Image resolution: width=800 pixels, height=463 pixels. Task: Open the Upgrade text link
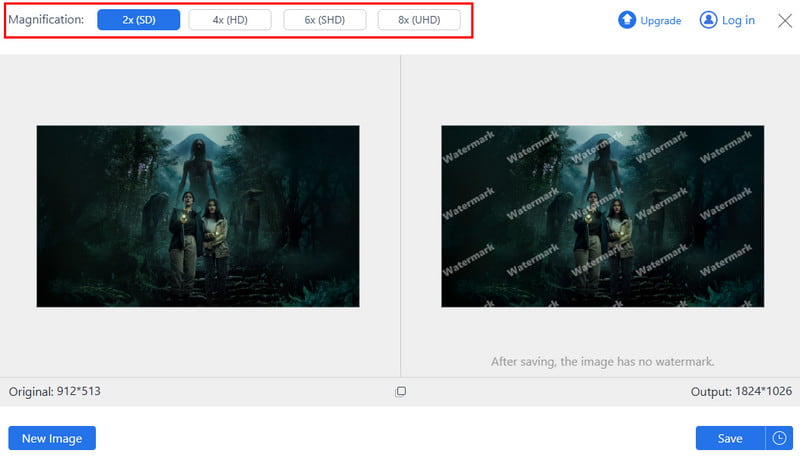point(660,21)
